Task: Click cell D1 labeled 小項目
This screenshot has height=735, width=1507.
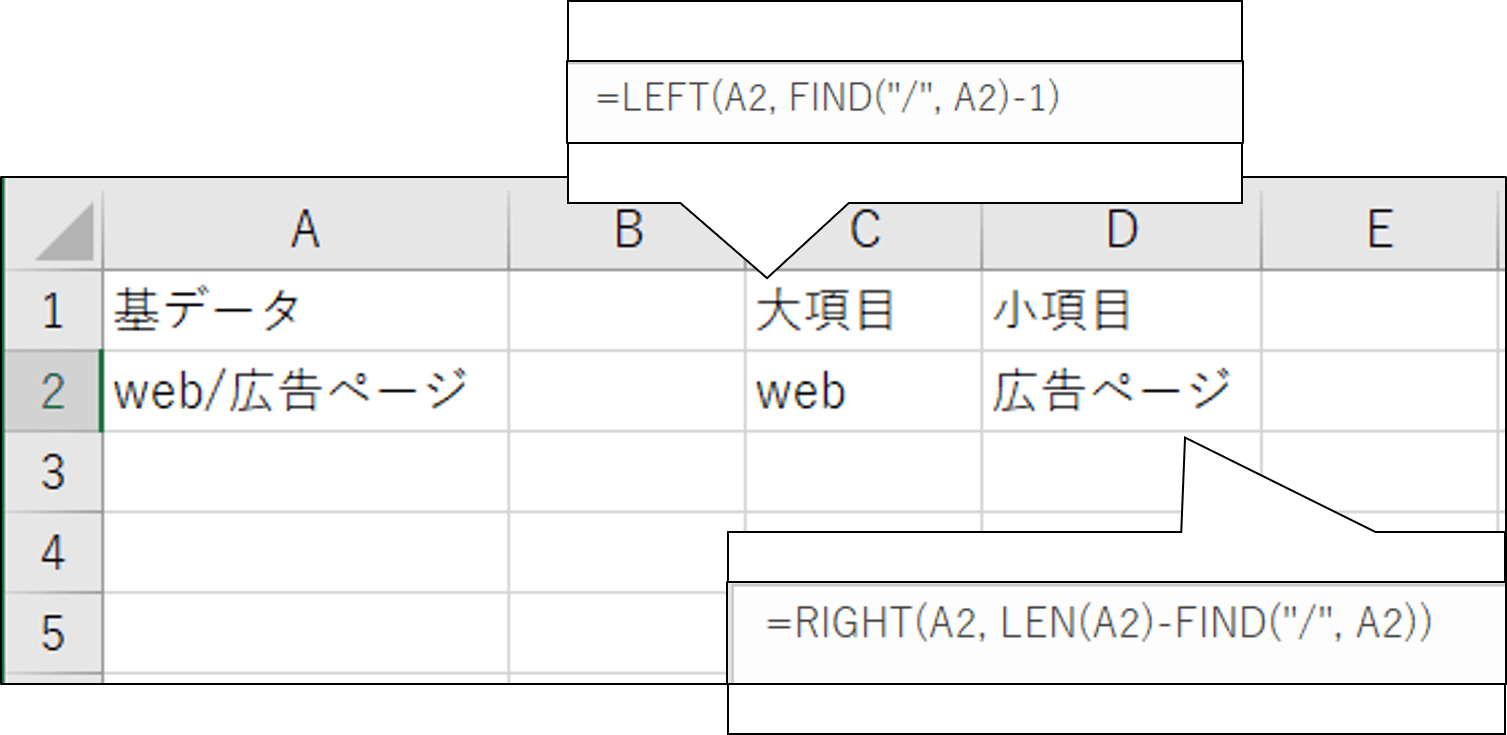Action: 1122,310
